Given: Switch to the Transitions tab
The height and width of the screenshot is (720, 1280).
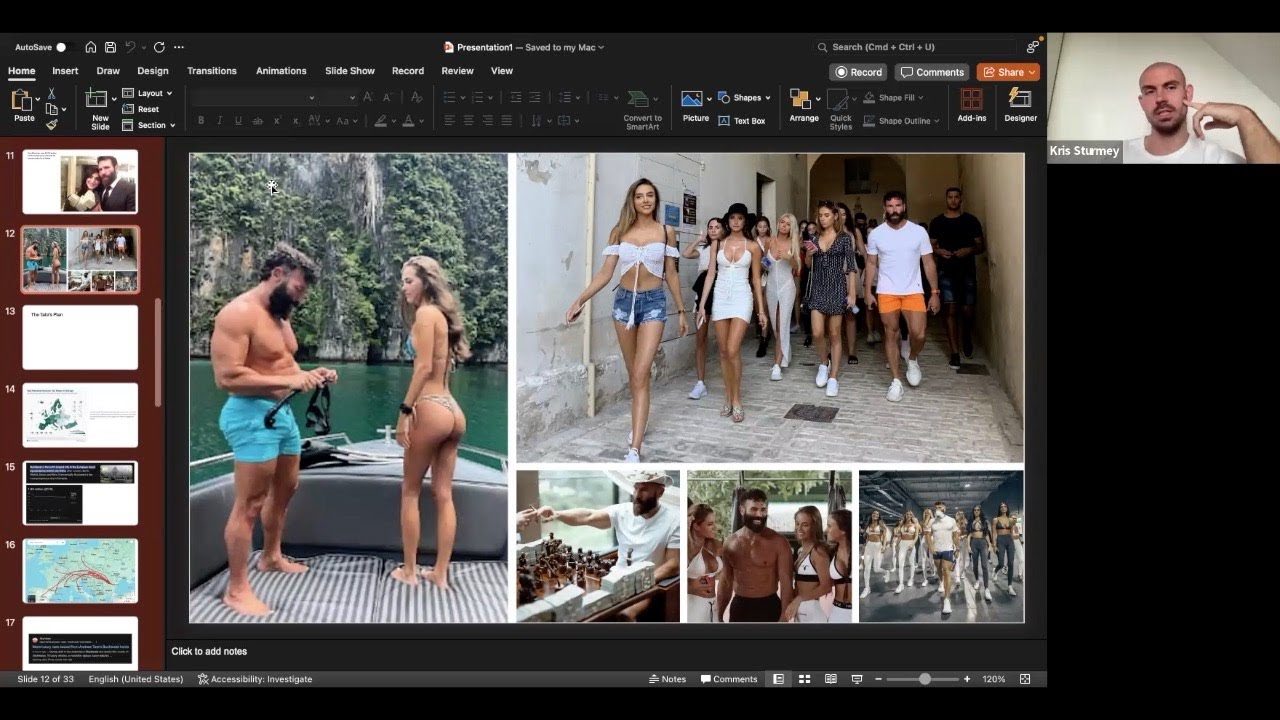Looking at the screenshot, I should 212,71.
